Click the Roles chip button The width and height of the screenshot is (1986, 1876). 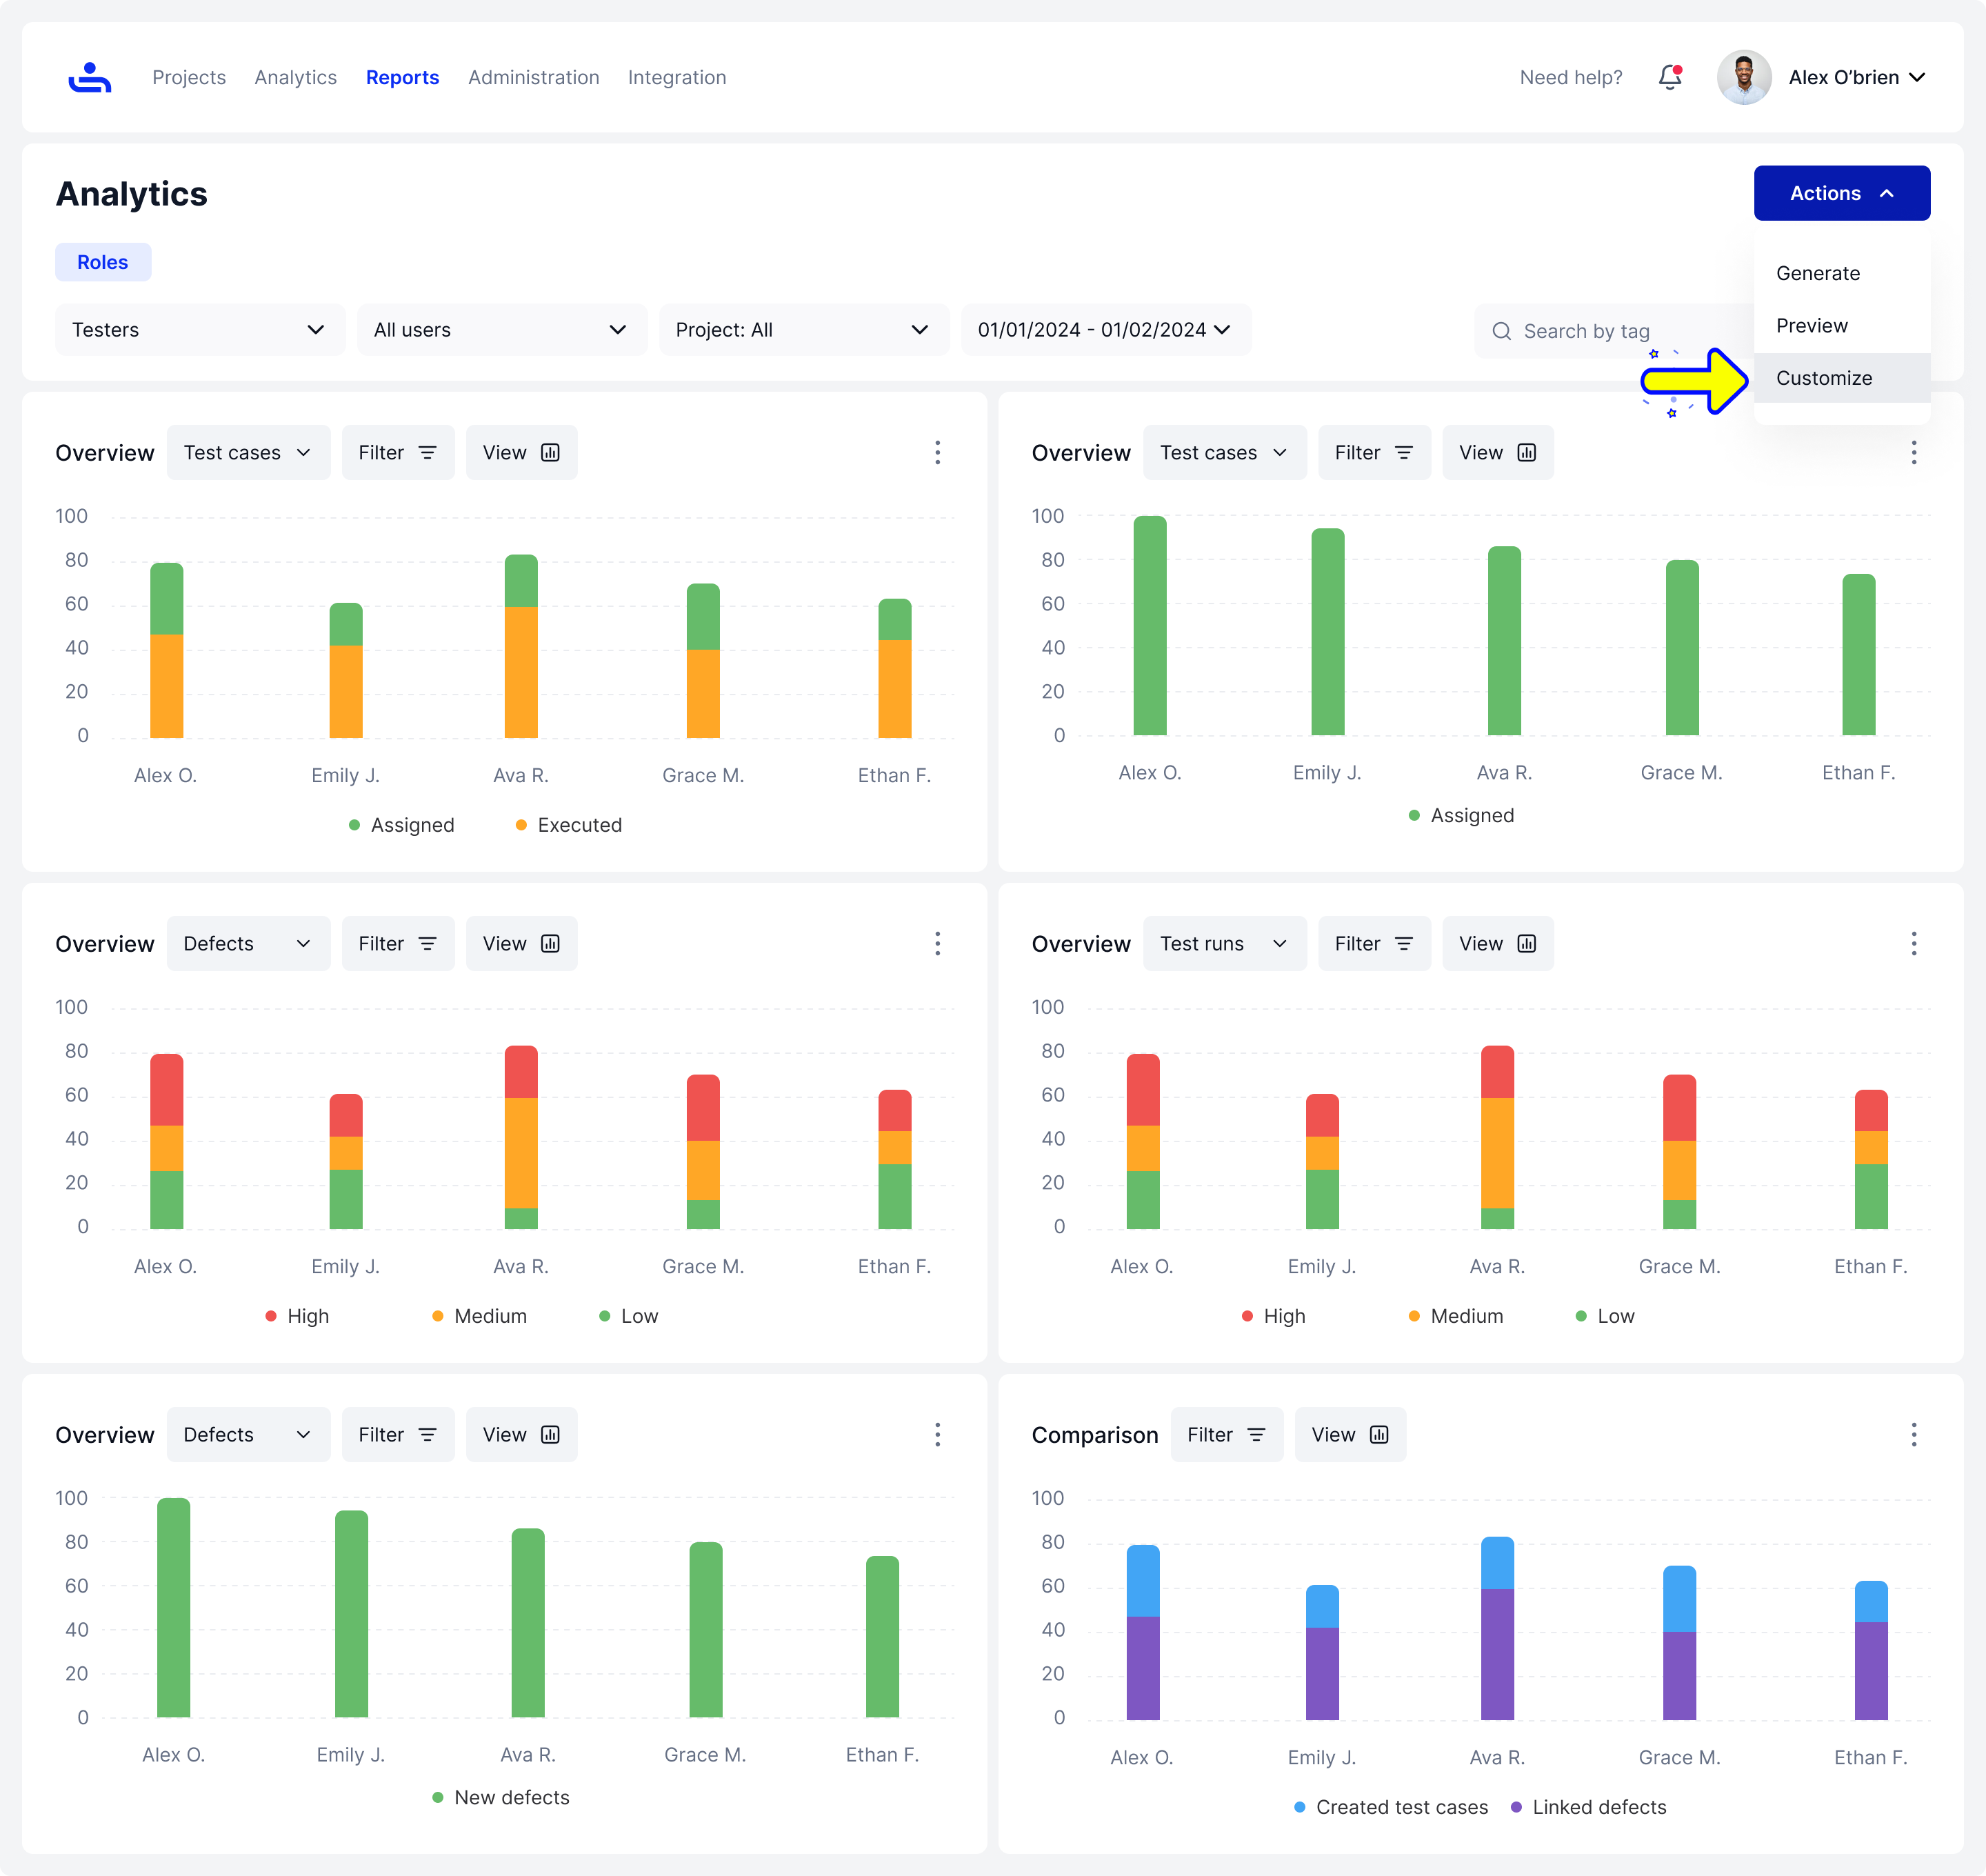(x=103, y=262)
